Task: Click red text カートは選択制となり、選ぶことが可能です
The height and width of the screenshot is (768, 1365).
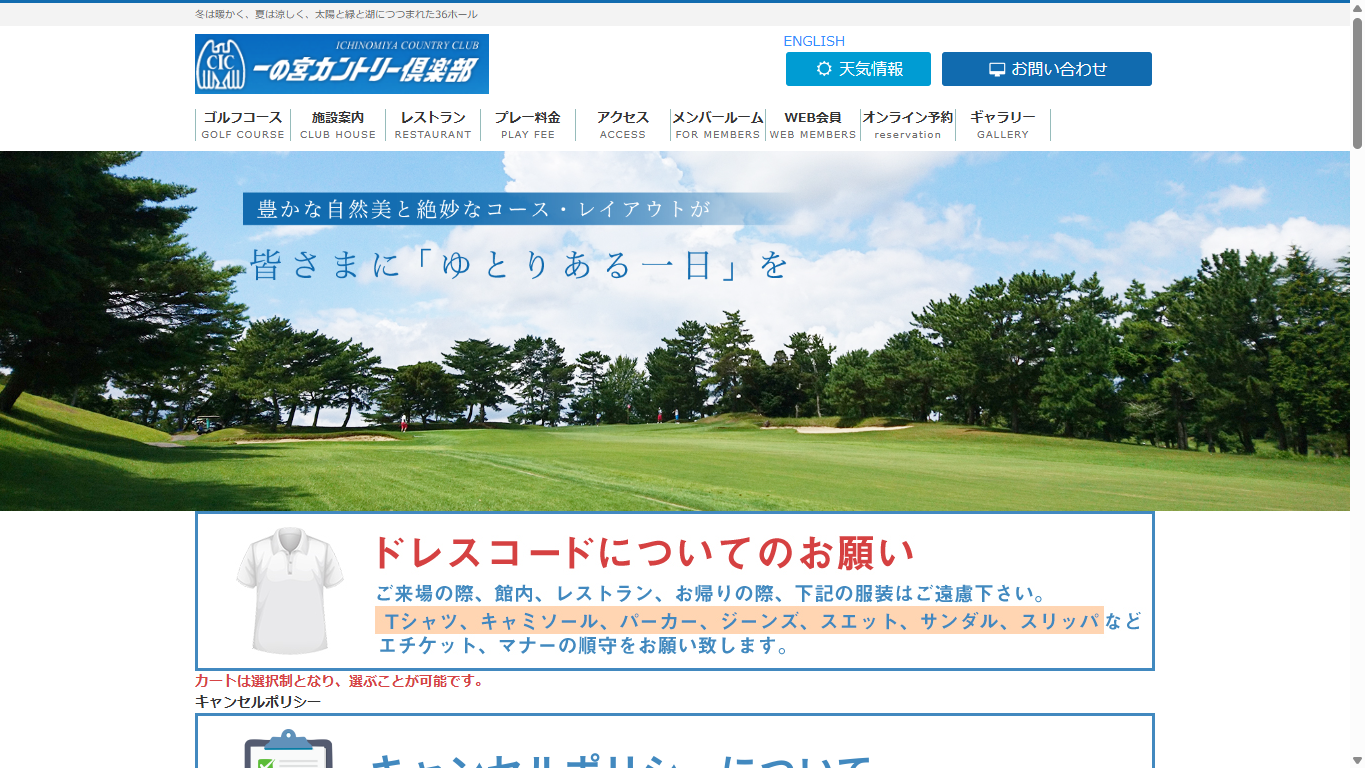Action: point(340,681)
